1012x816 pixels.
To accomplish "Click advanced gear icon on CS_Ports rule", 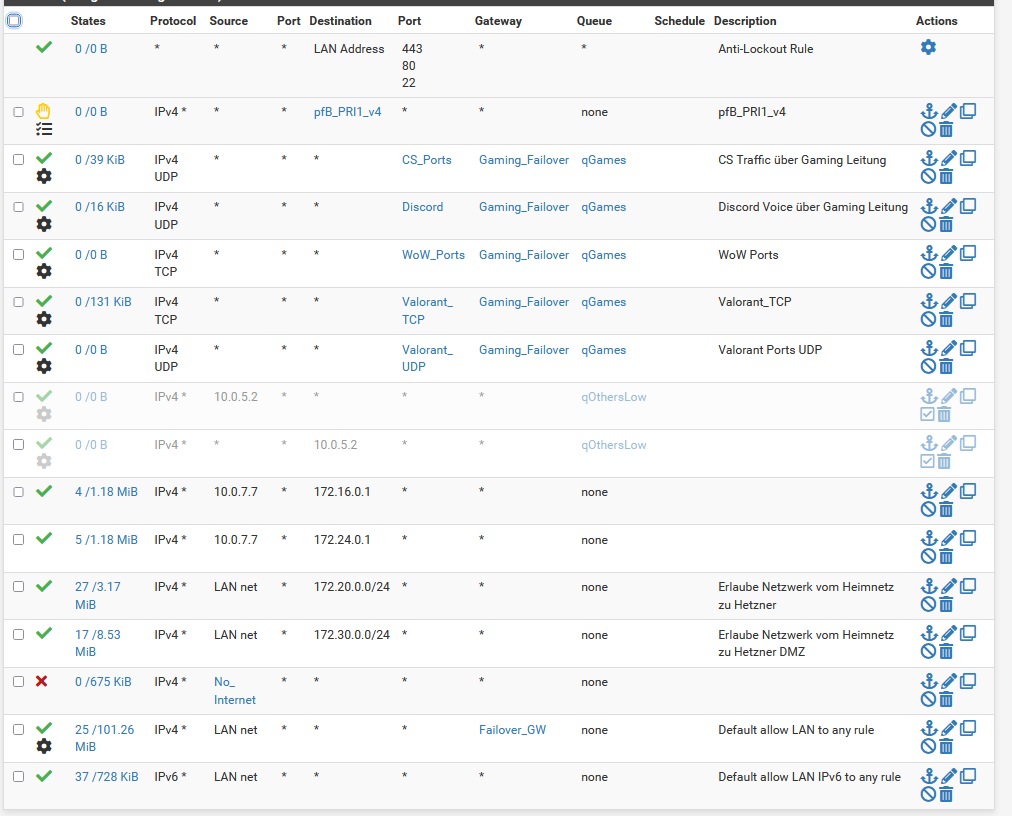I will (x=44, y=176).
